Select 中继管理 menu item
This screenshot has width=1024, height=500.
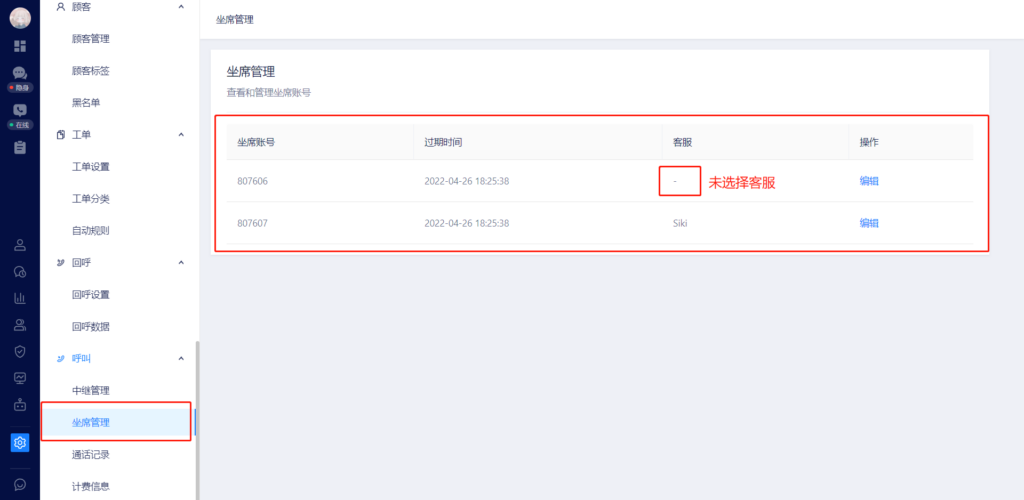[x=91, y=390]
